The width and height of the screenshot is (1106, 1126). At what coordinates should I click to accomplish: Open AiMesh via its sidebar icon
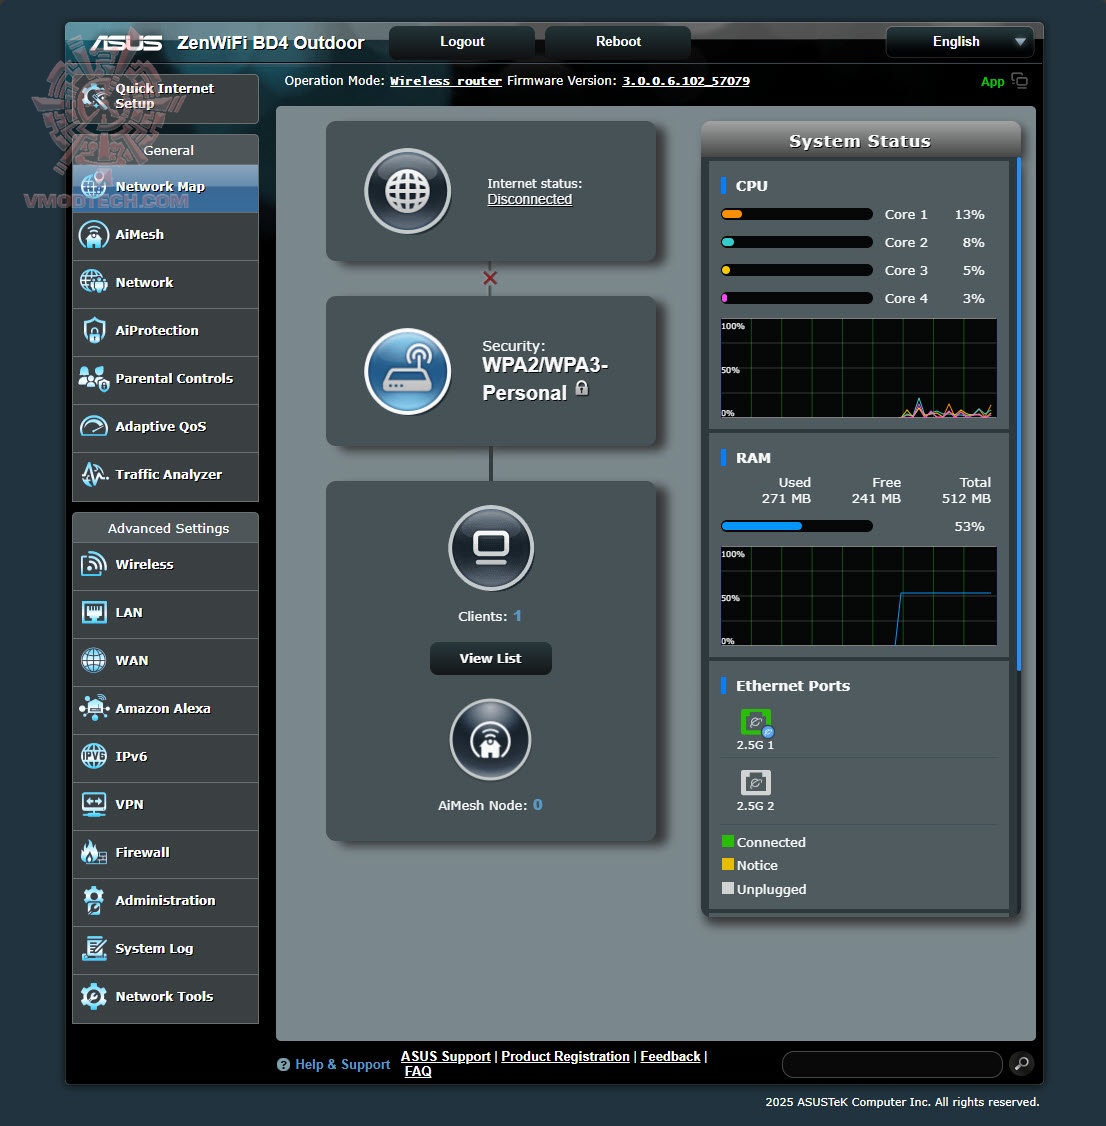(94, 235)
